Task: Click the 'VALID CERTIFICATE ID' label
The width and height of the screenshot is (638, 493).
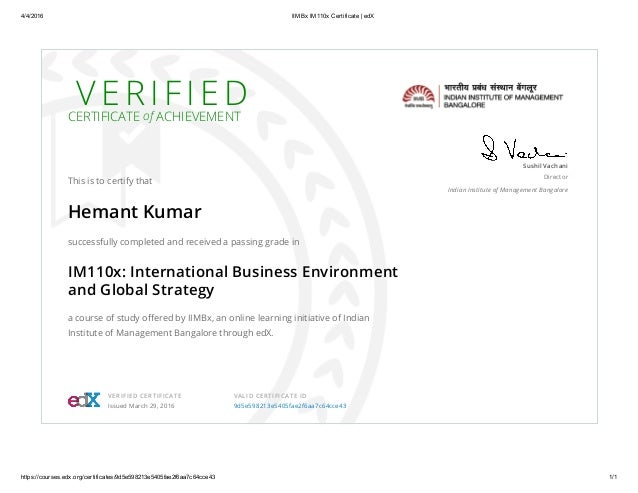Action: (x=270, y=395)
